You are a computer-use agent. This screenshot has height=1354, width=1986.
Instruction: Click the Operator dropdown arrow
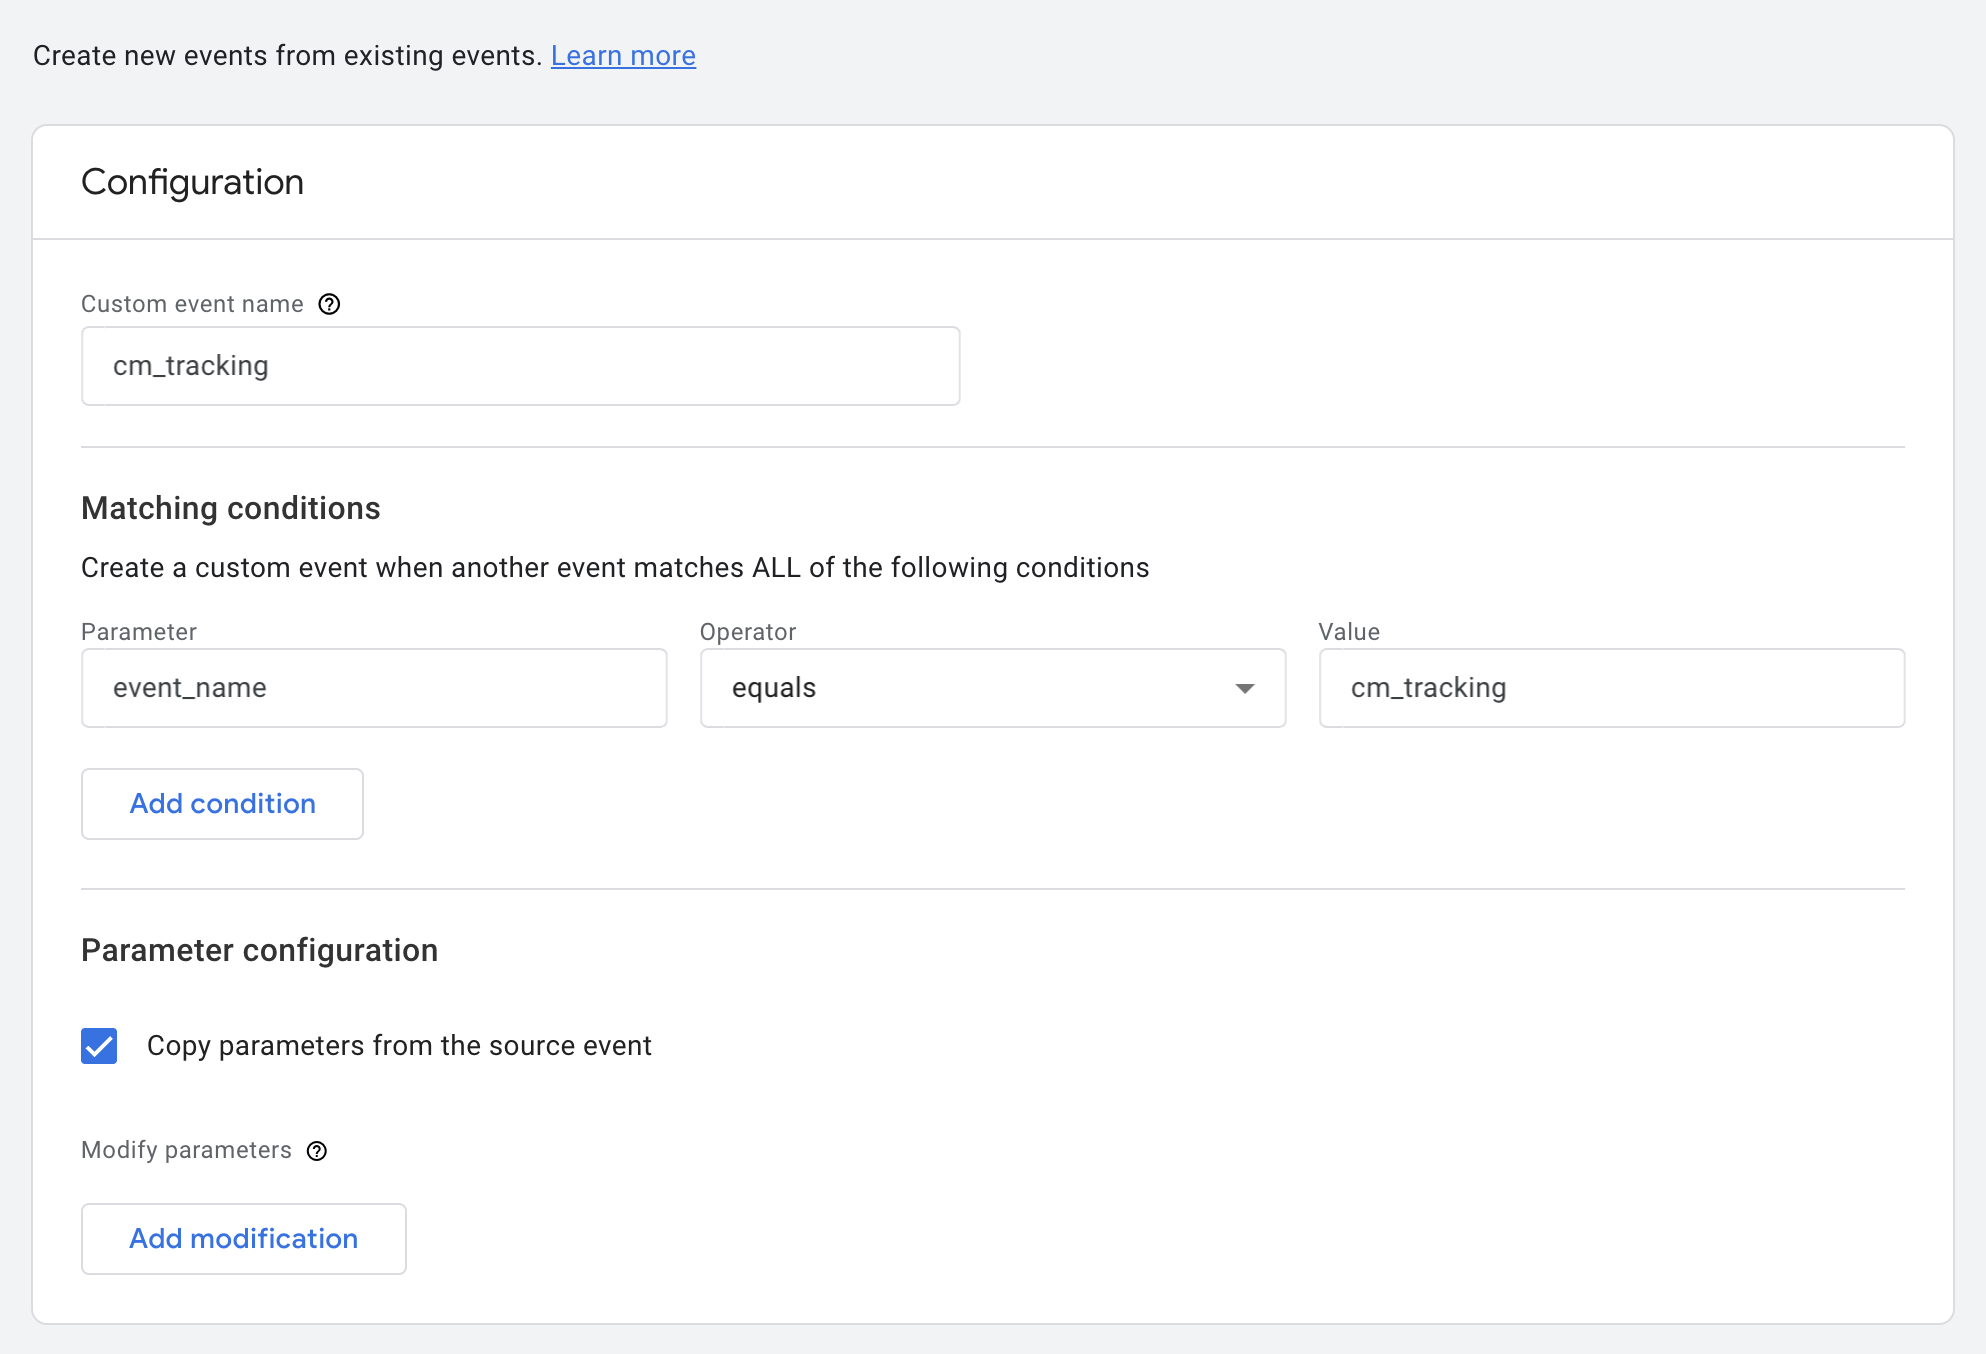click(x=1244, y=688)
